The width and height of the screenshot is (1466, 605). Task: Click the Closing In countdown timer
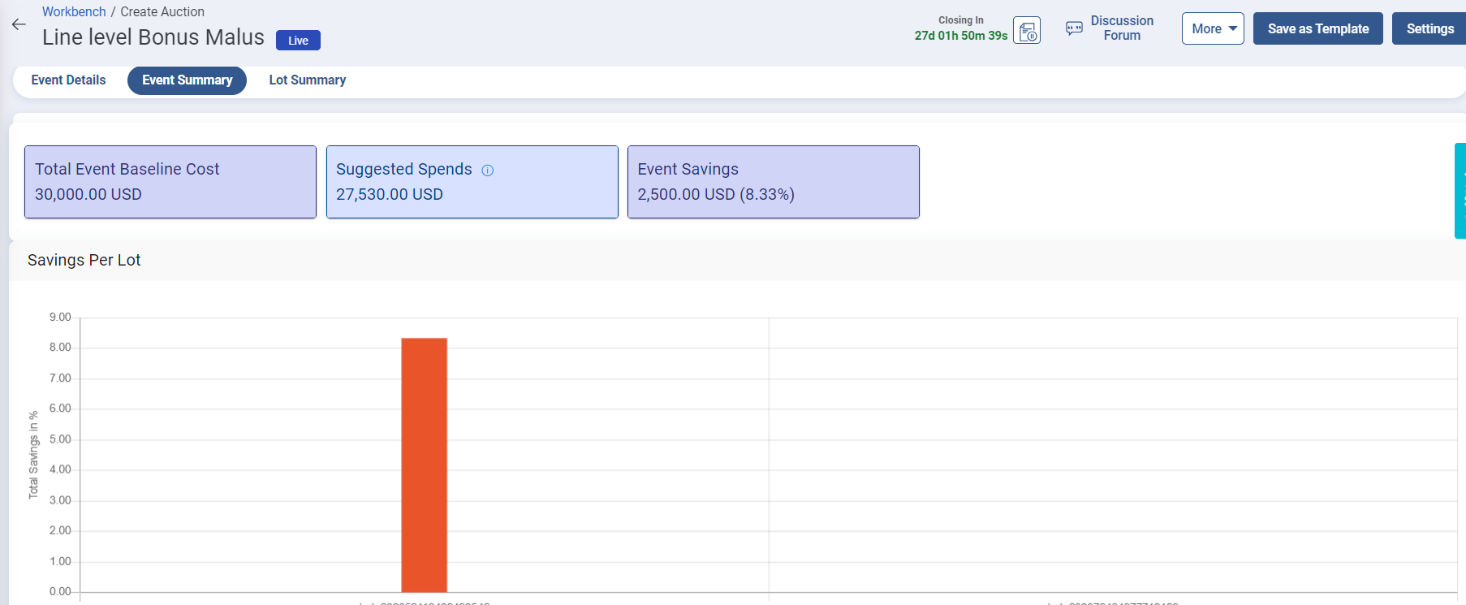pos(959,35)
